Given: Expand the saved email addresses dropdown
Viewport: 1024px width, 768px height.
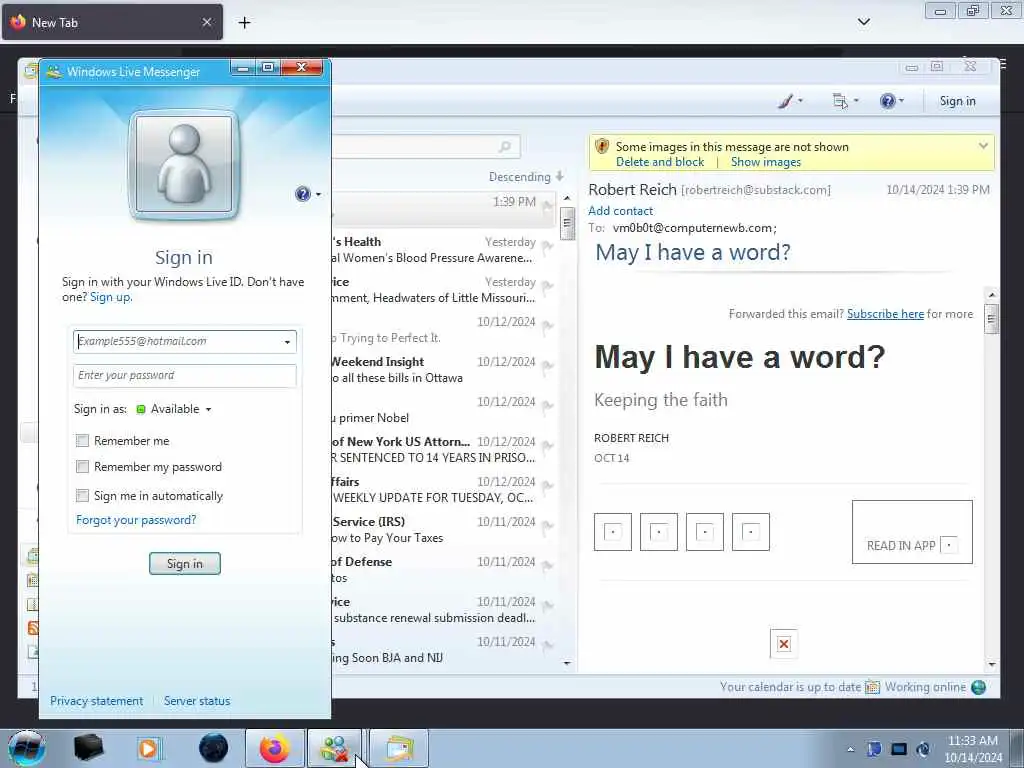Looking at the screenshot, I should (x=287, y=342).
